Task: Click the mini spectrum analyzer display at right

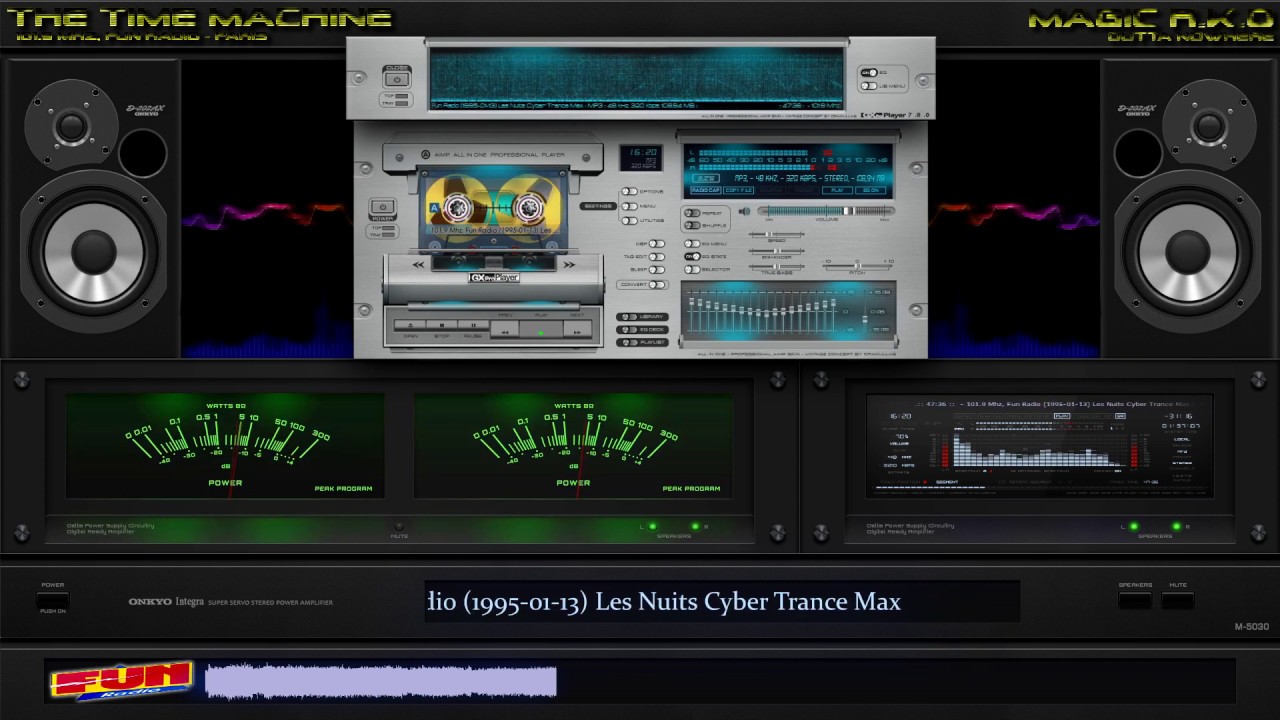Action: (x=1040, y=446)
